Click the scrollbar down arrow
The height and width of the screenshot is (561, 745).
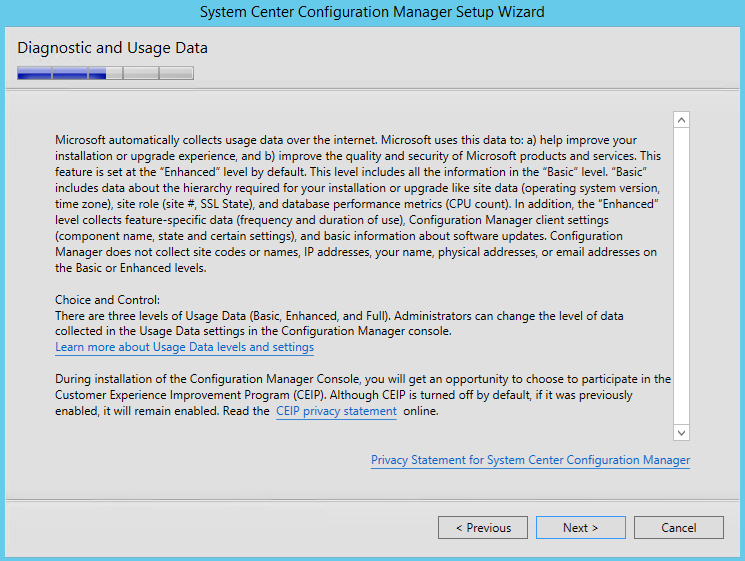681,432
